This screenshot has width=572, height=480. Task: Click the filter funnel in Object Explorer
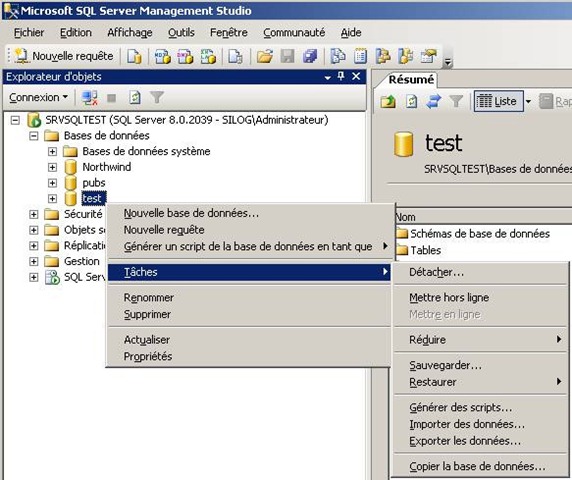coord(157,97)
